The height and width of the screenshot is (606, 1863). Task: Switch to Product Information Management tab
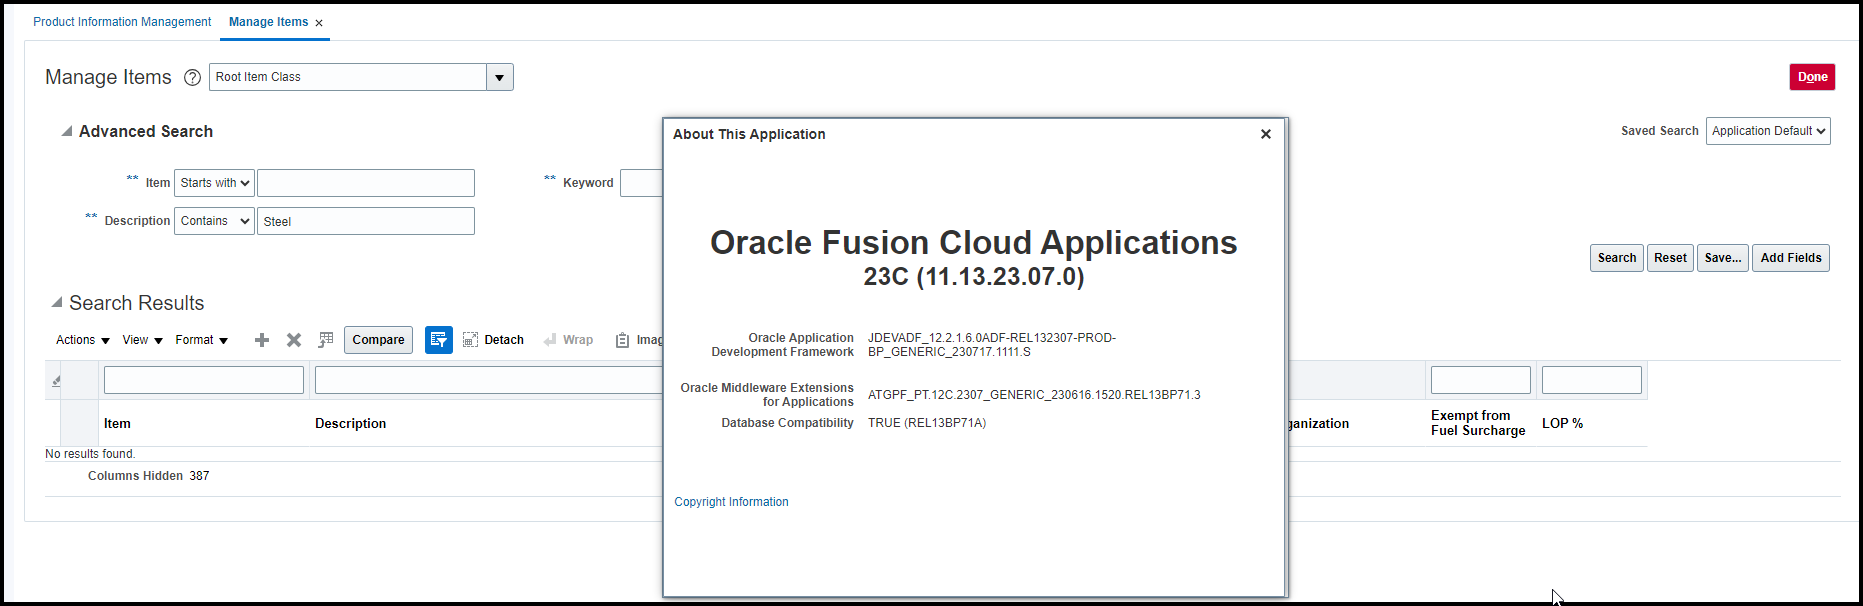(122, 22)
